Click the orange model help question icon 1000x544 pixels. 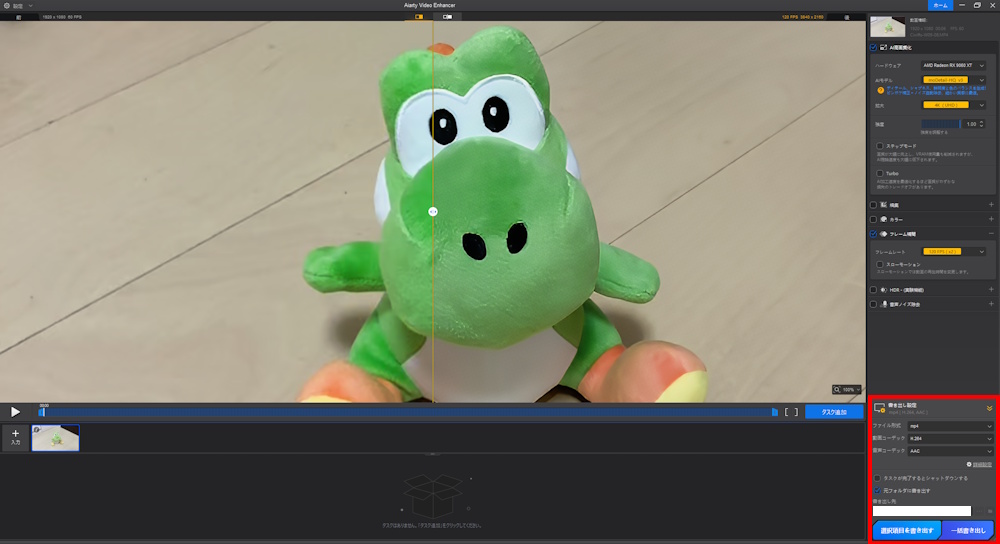pos(881,91)
